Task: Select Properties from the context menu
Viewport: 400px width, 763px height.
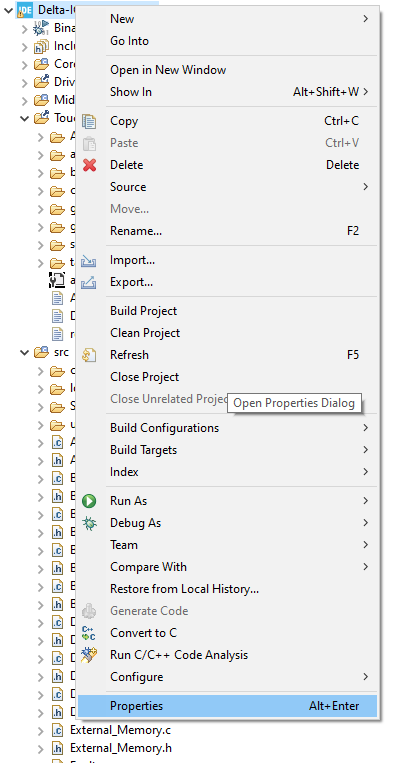Action: point(227,706)
